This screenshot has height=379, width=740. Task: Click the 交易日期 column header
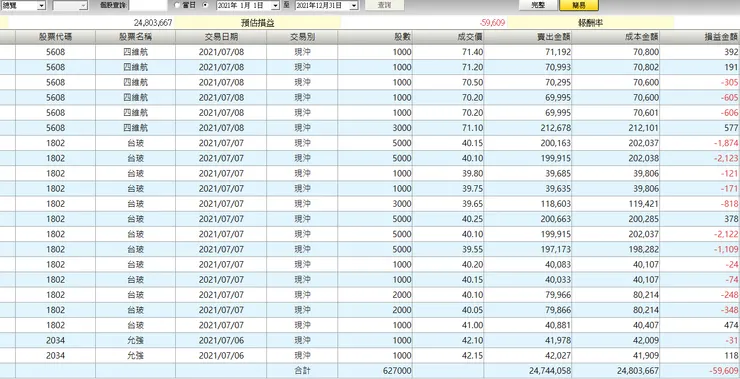(221, 37)
